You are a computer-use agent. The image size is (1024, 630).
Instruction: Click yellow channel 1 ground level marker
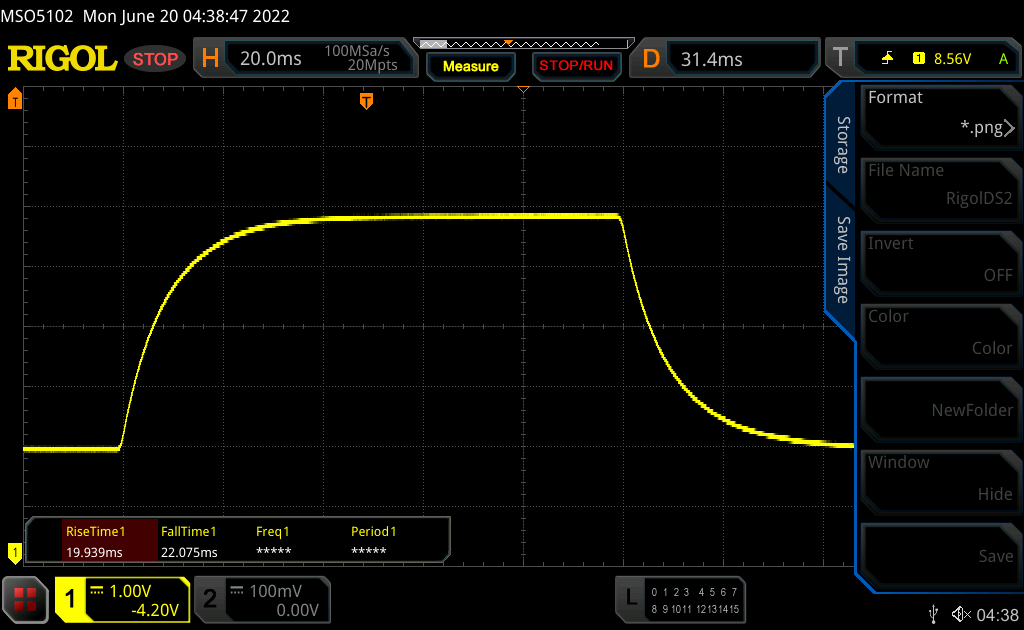[x=15, y=551]
